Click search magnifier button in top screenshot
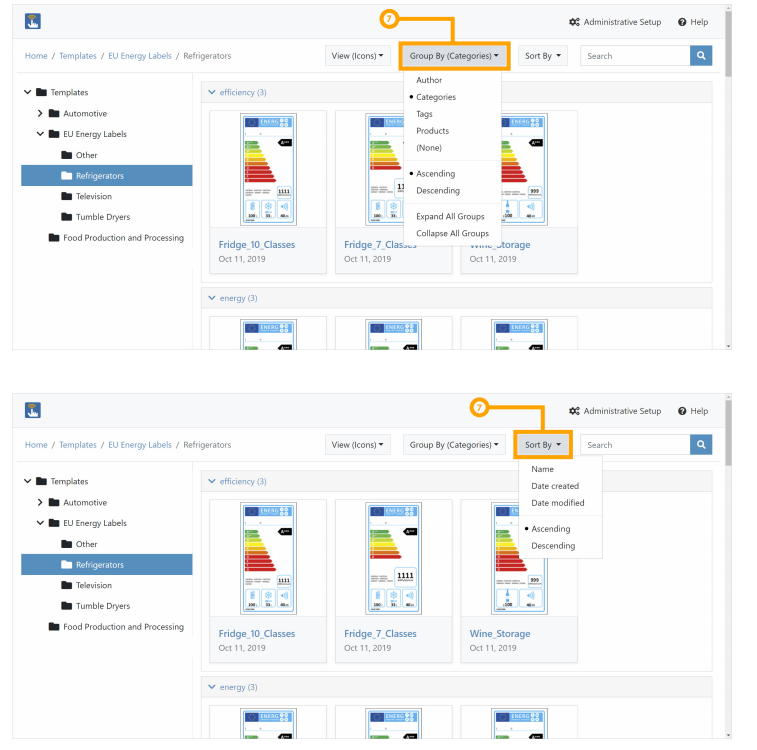The image size is (757, 750). tap(701, 56)
